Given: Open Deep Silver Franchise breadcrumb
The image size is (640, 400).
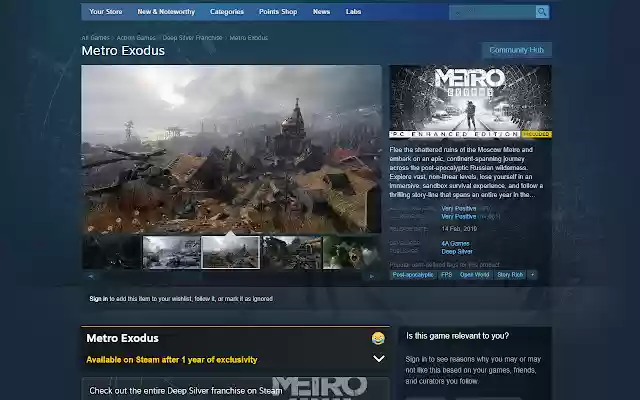Looking at the screenshot, I should click(192, 38).
